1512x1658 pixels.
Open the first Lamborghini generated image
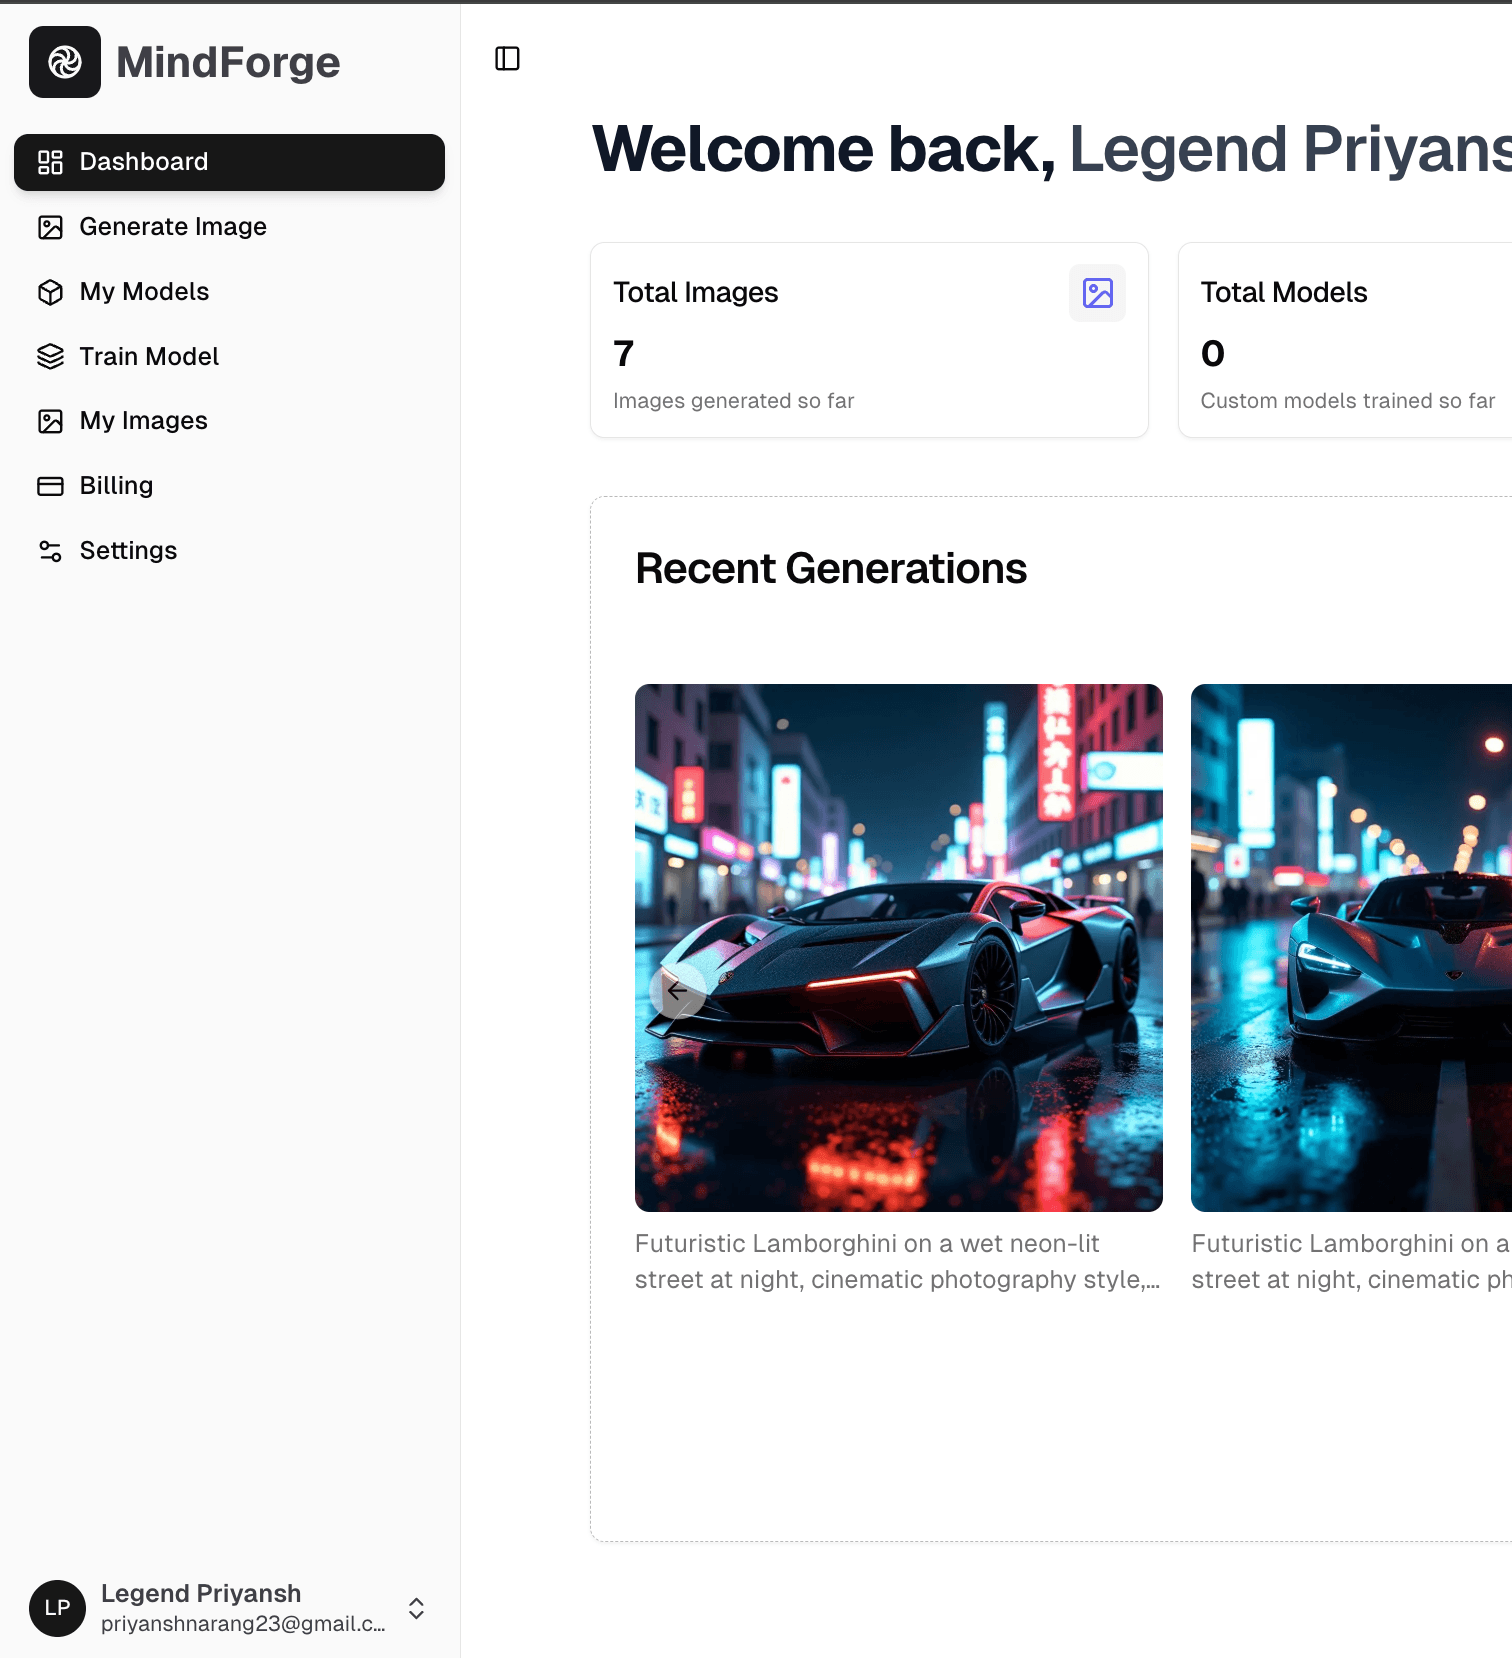[898, 947]
